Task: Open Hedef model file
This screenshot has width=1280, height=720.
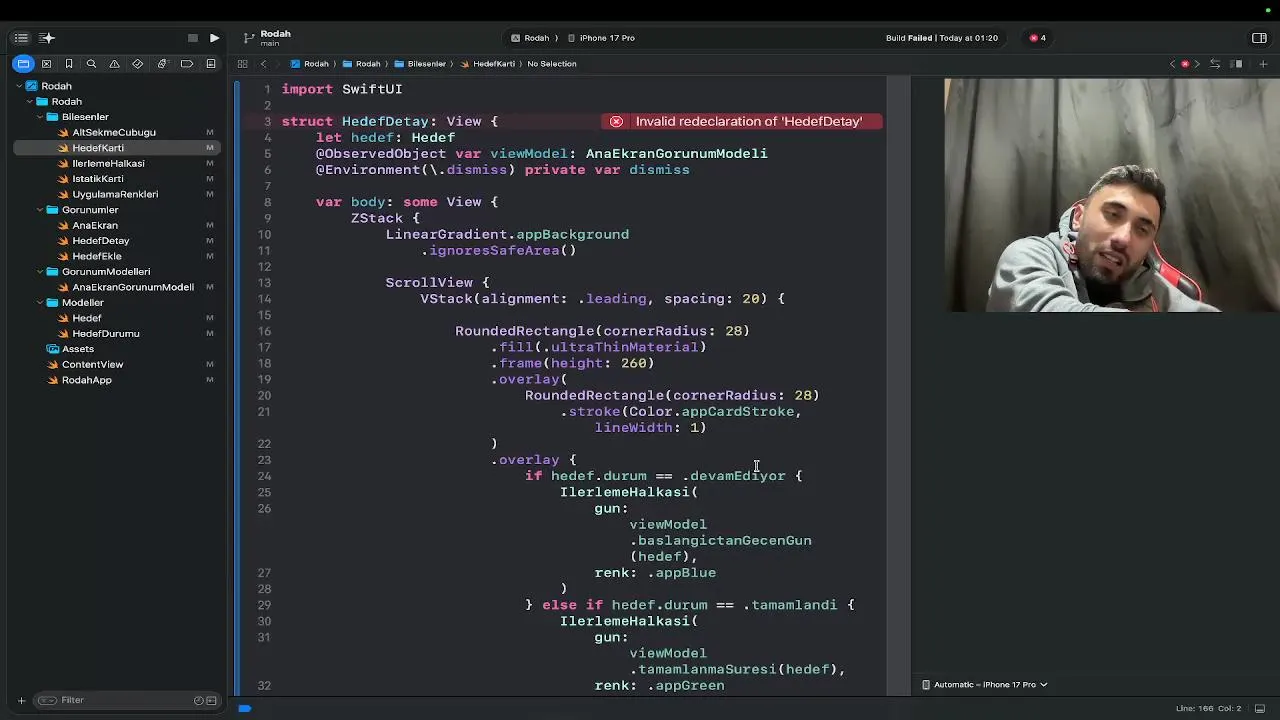Action: [x=86, y=318]
